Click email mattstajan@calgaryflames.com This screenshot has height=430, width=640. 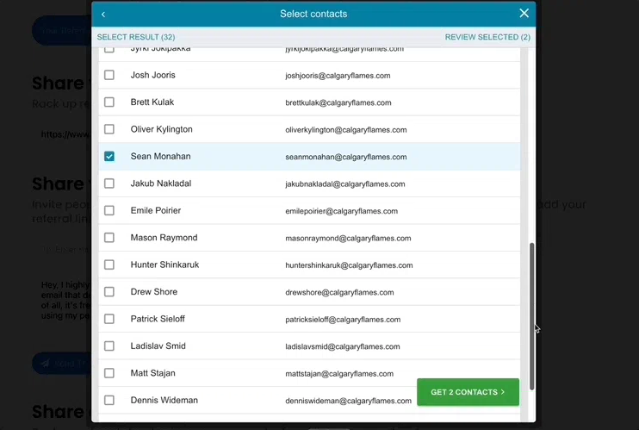340,374
